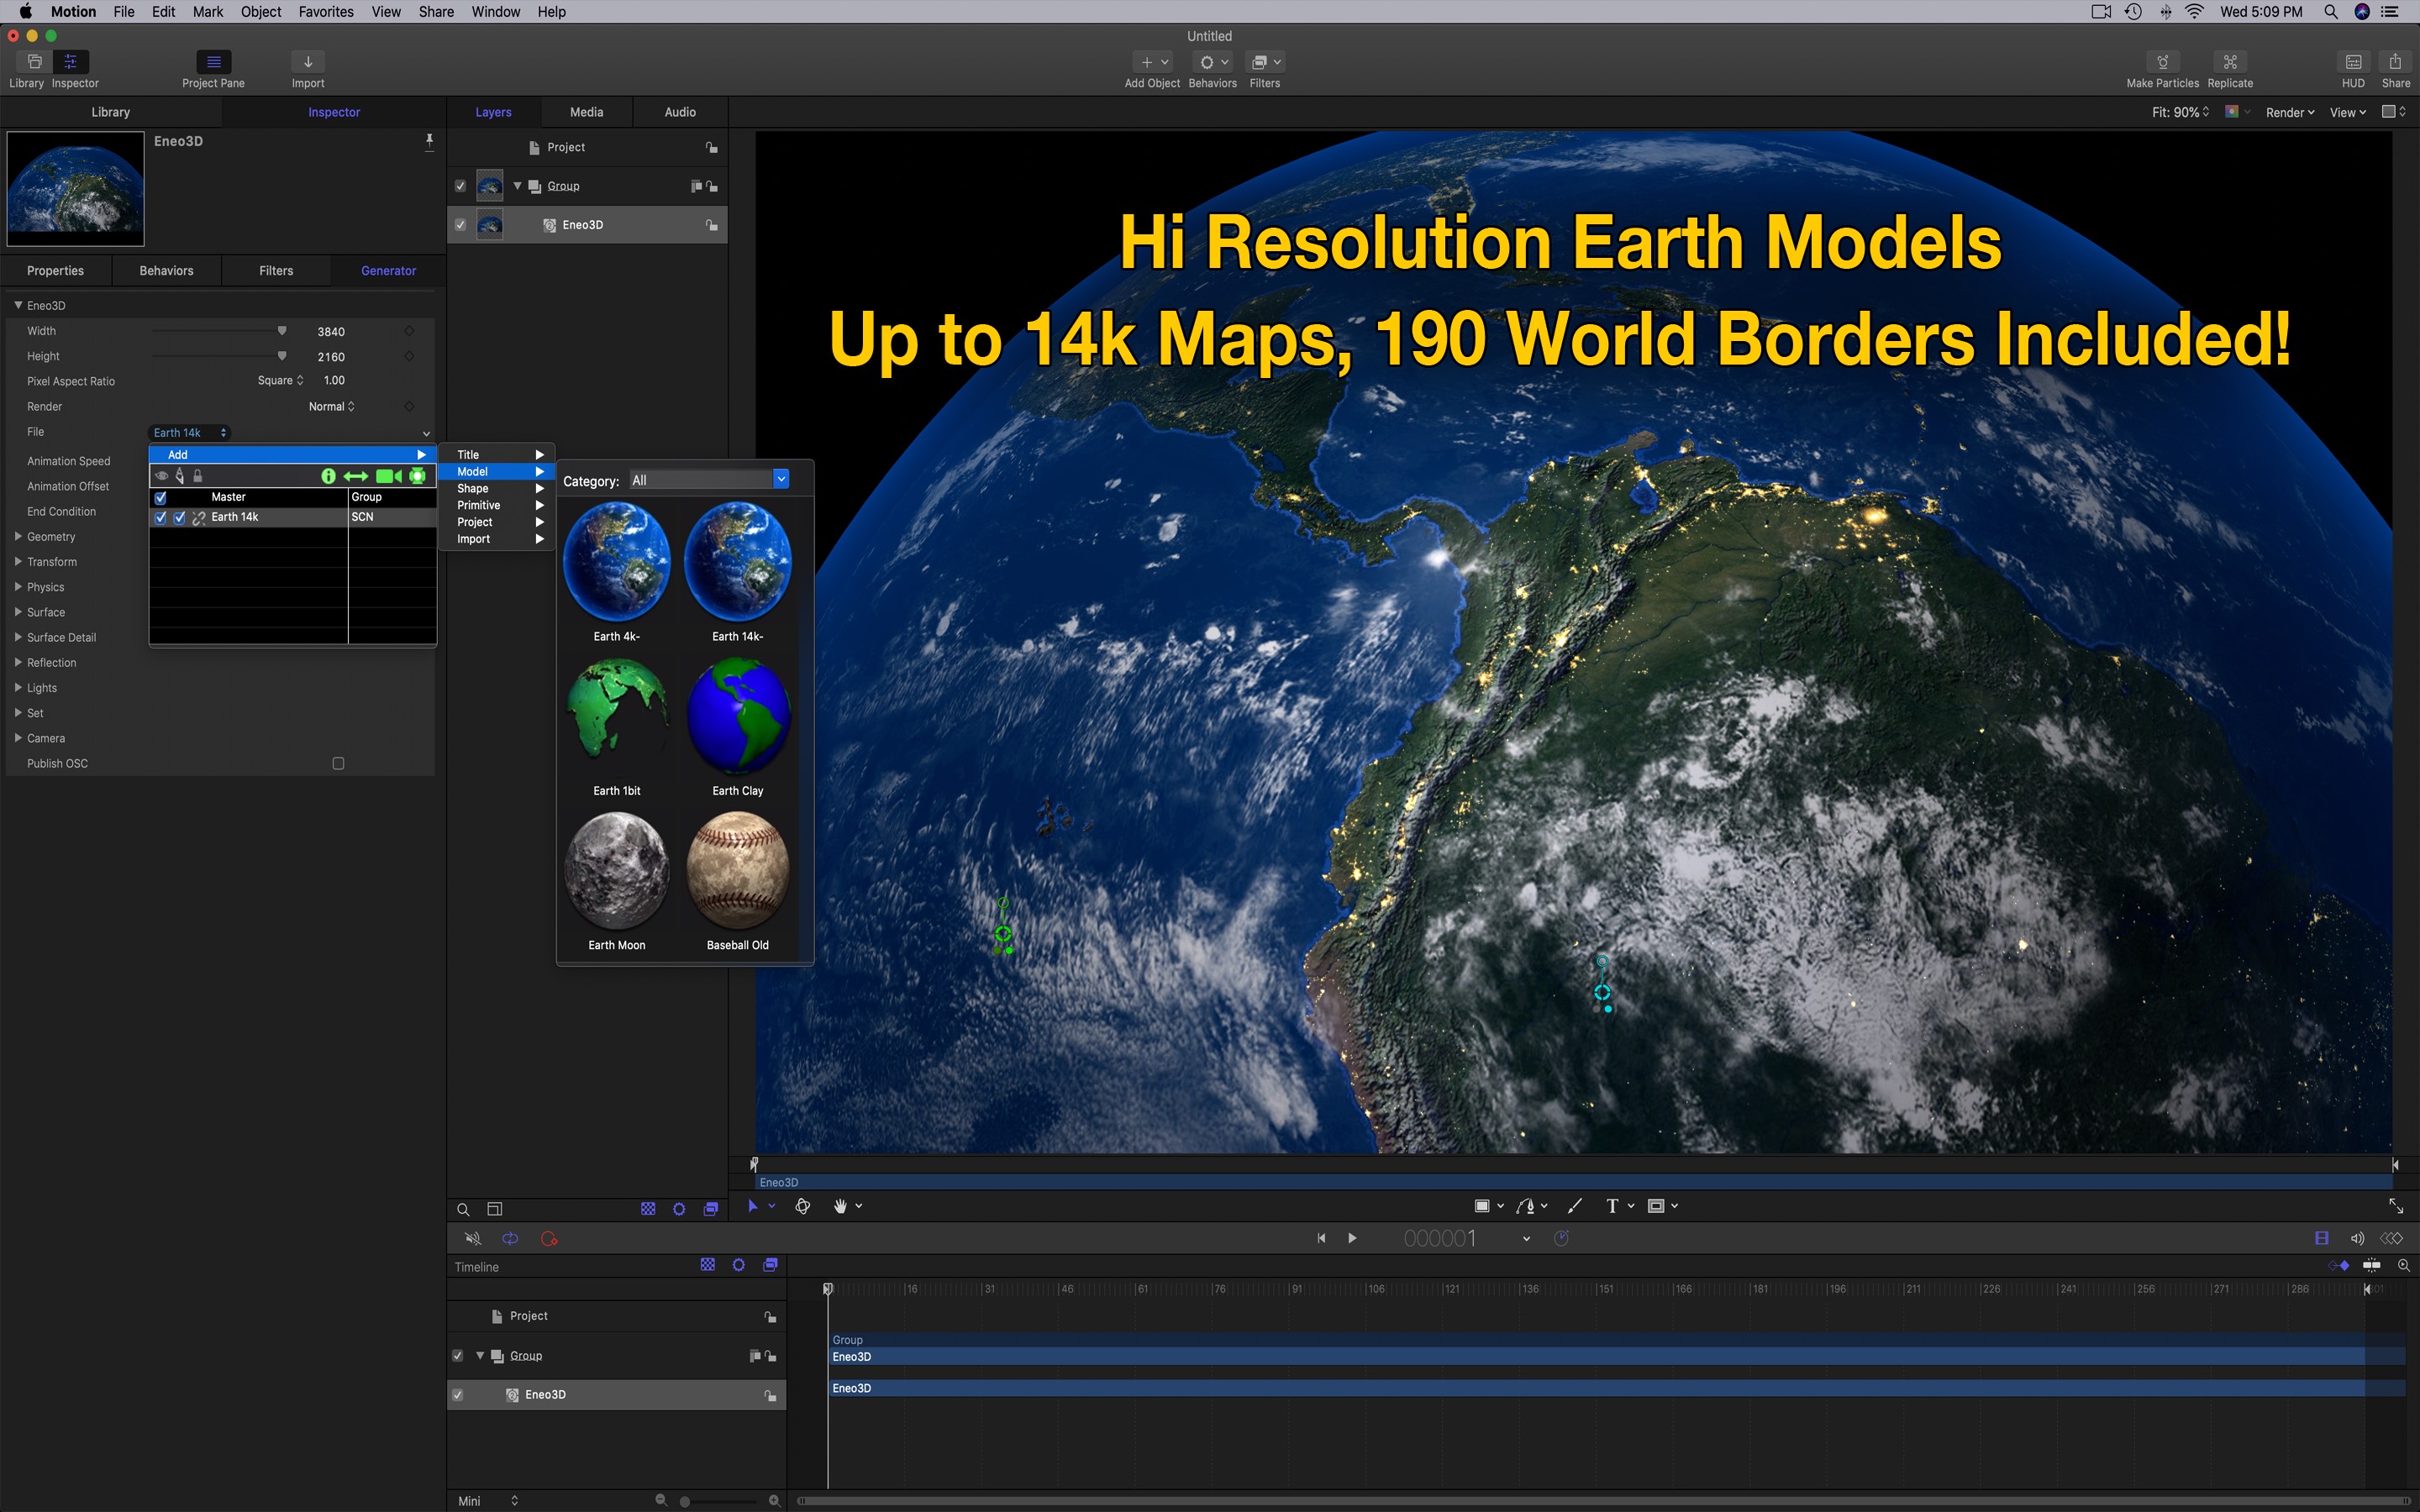
Task: Expand the Geometry section
Action: 18,537
